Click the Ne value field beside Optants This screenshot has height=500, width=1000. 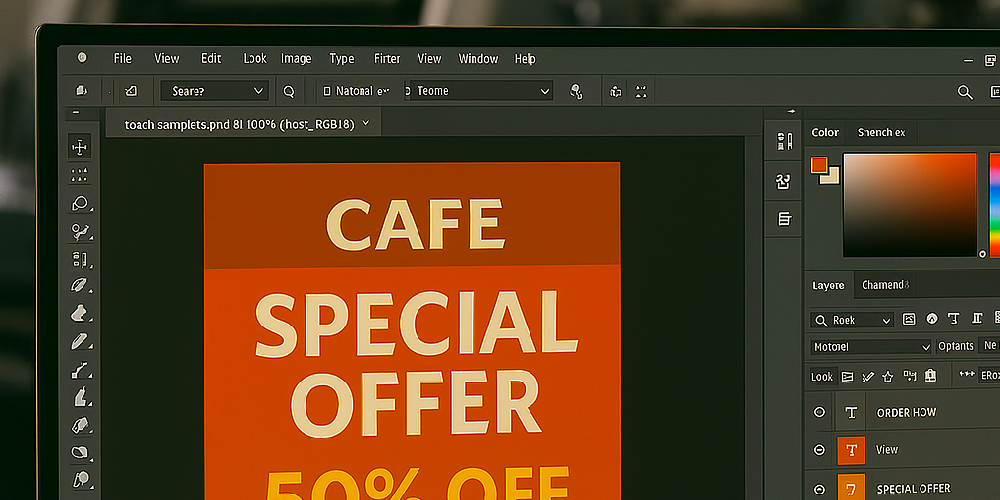pos(990,346)
